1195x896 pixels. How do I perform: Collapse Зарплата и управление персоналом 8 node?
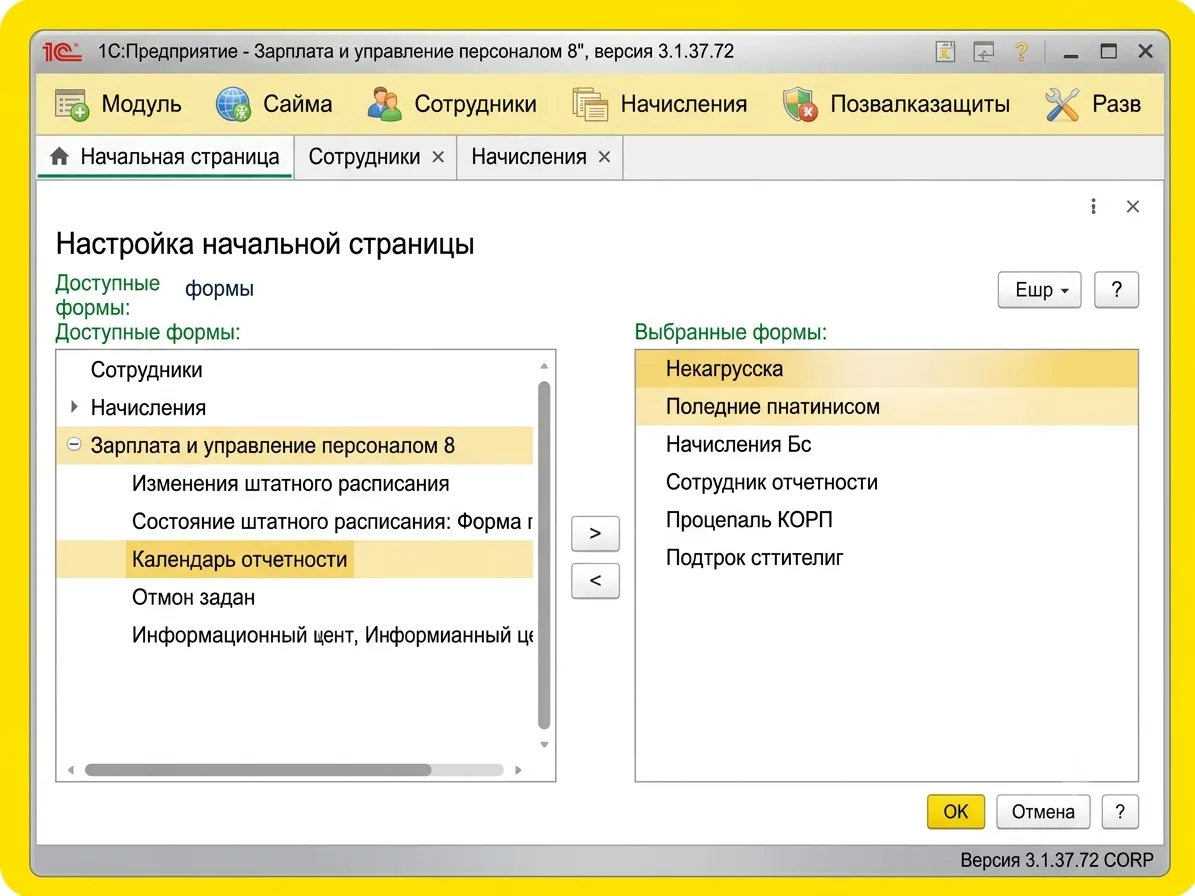74,444
